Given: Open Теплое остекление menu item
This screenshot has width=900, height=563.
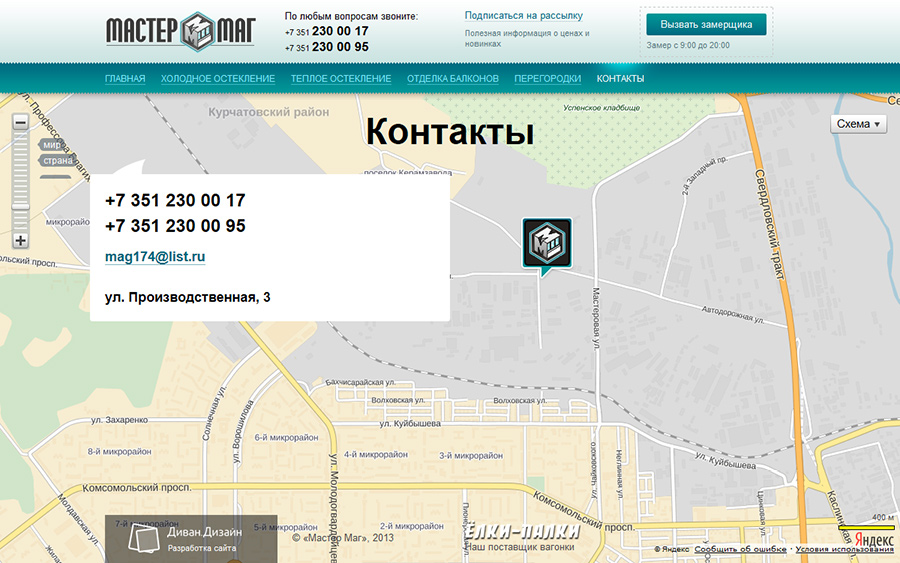Looking at the screenshot, I should click(x=341, y=79).
